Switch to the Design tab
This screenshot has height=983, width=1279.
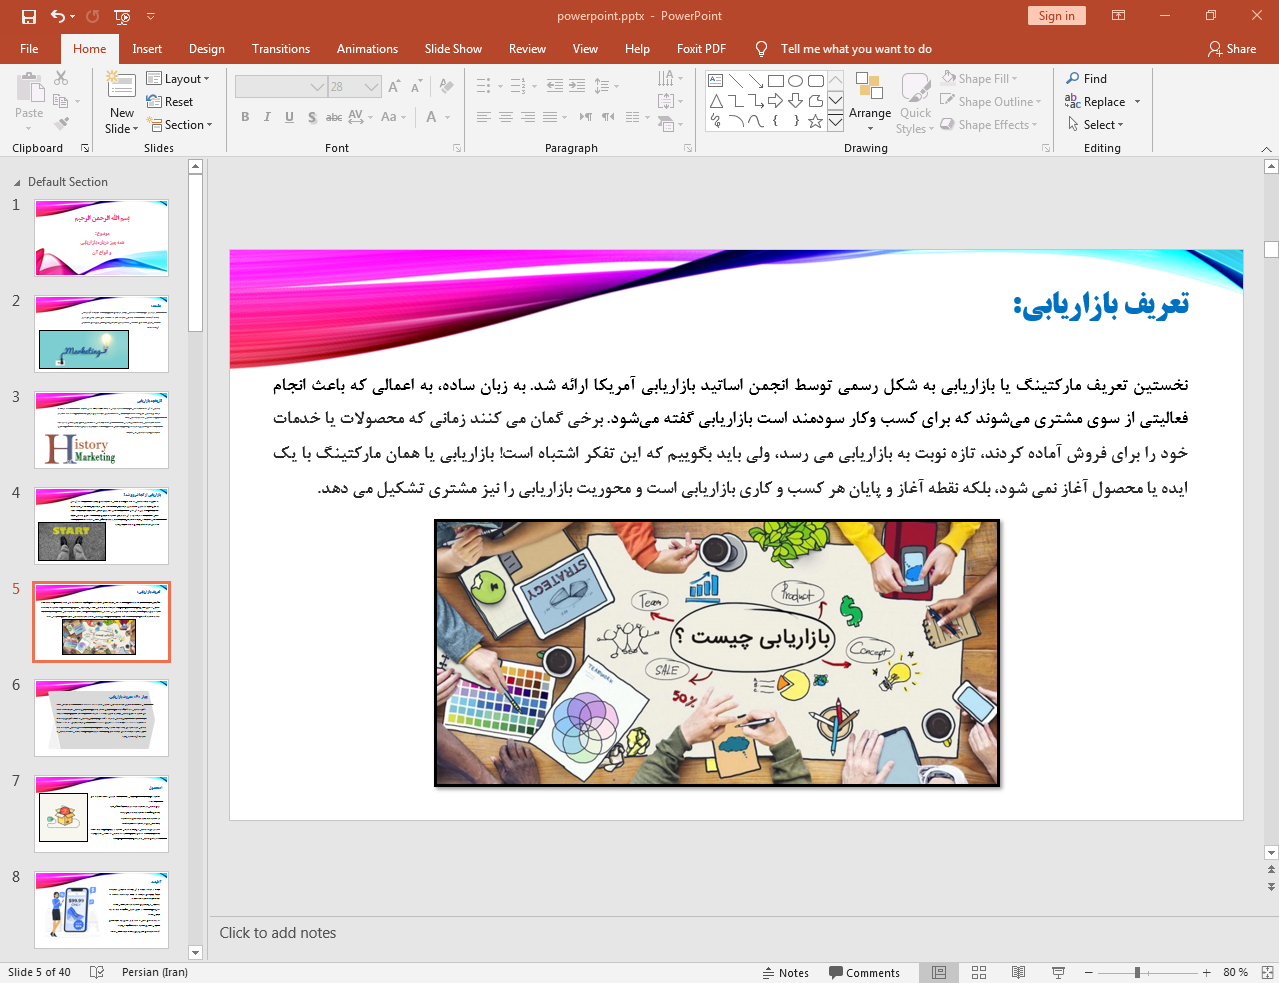(206, 48)
